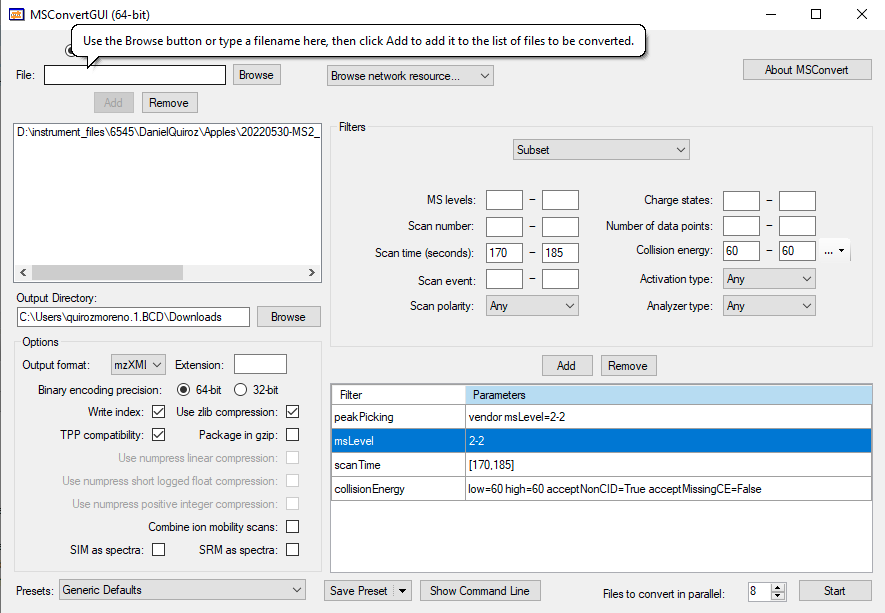Enable SIM as spectra checkbox
Screen dimensions: 885x613
click(159, 550)
